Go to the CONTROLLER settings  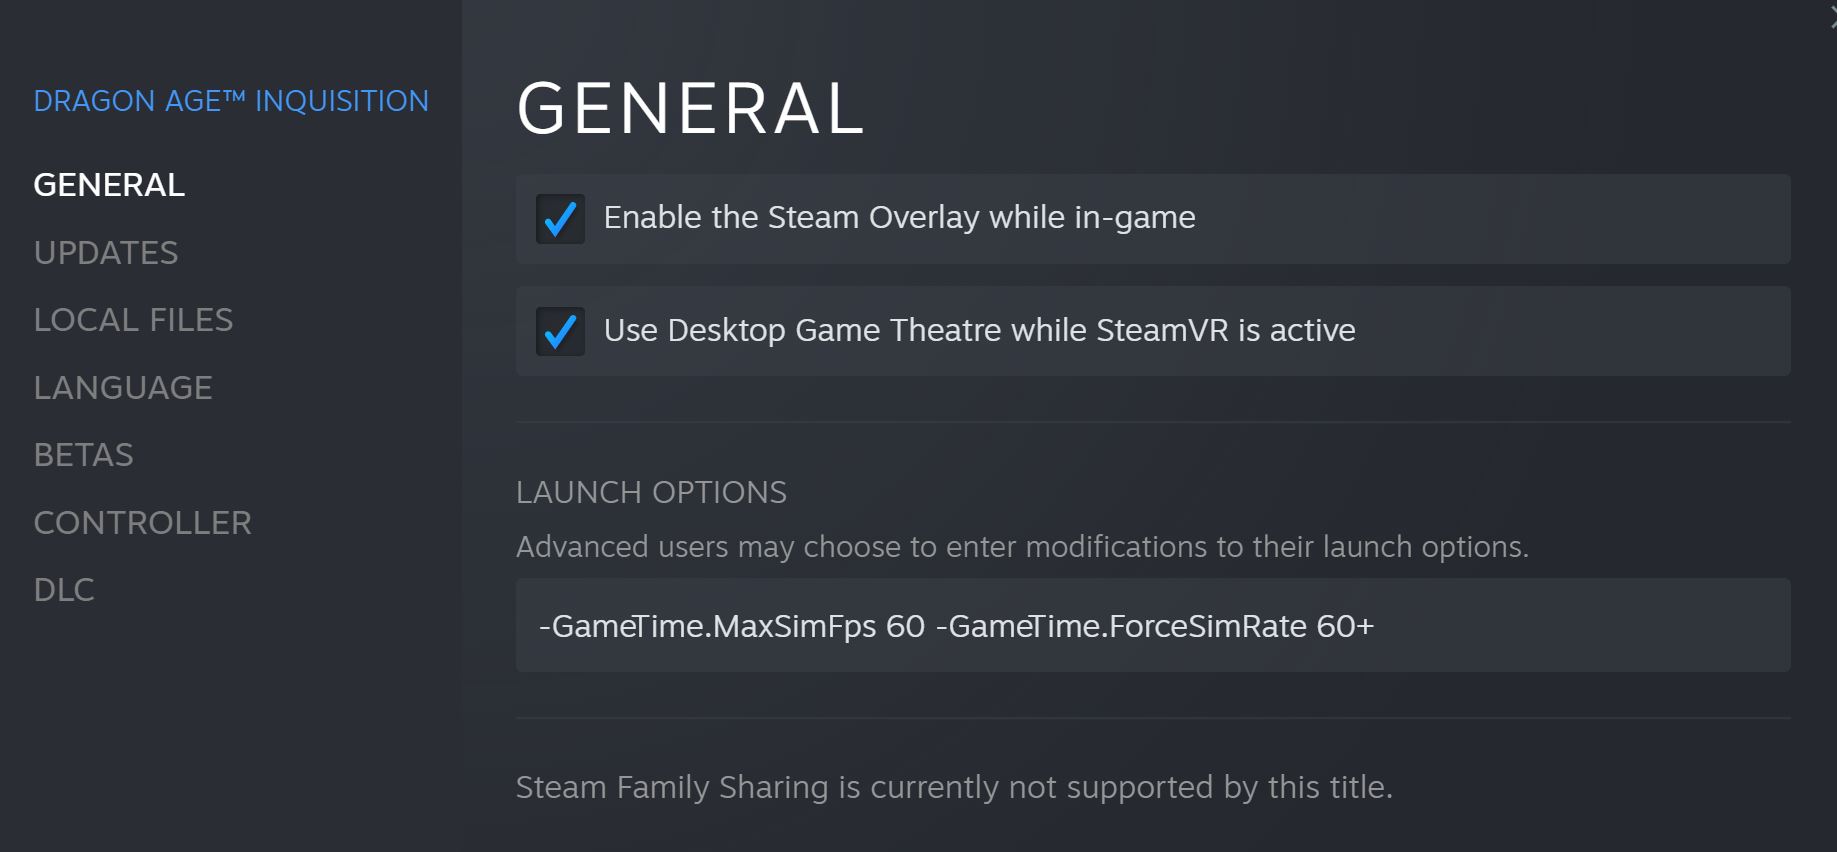coord(143,523)
